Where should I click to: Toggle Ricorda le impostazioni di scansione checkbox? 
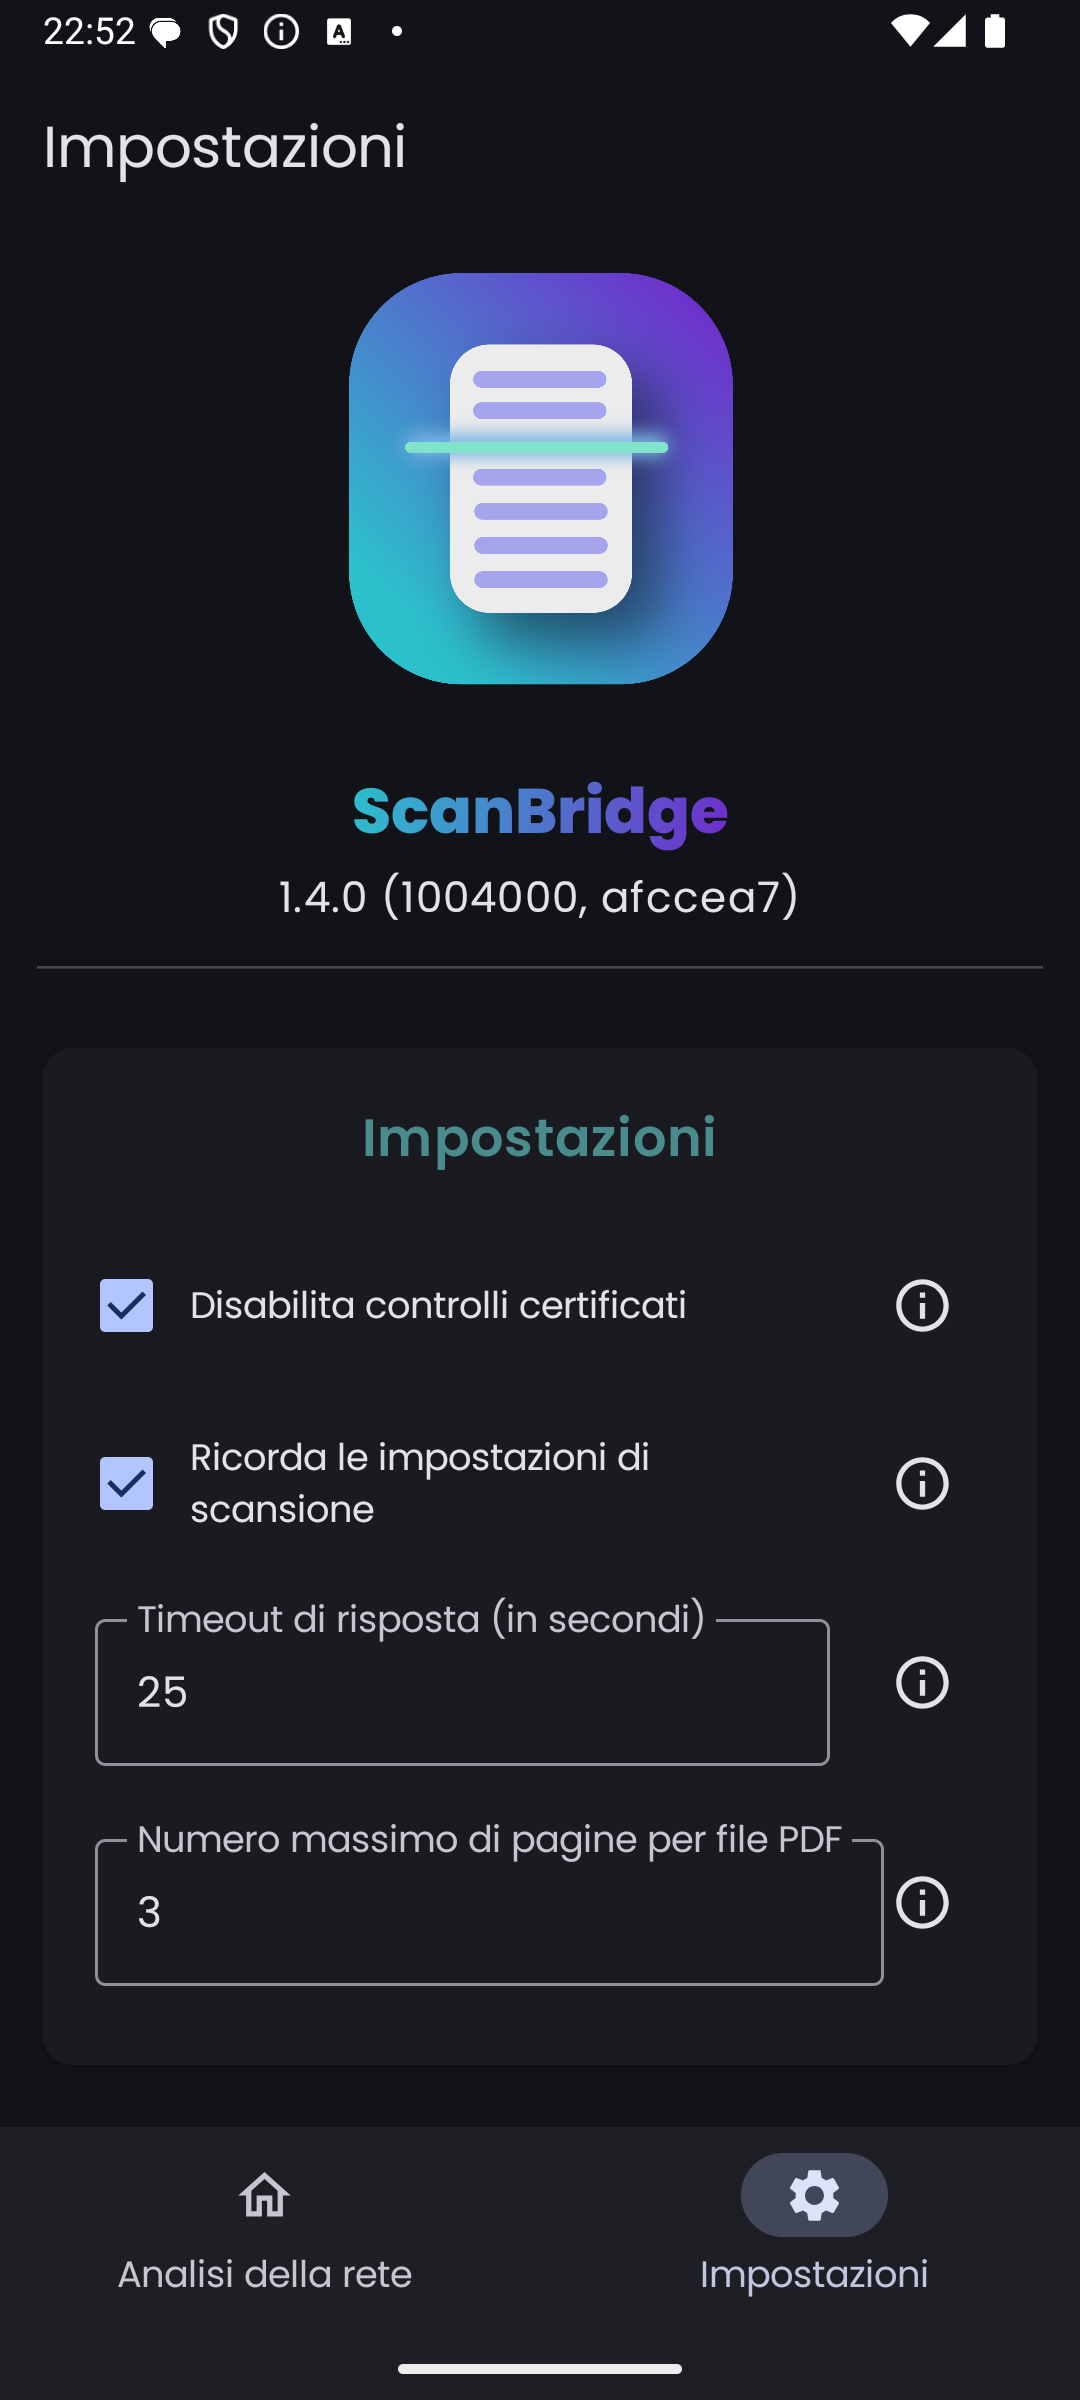click(x=127, y=1483)
